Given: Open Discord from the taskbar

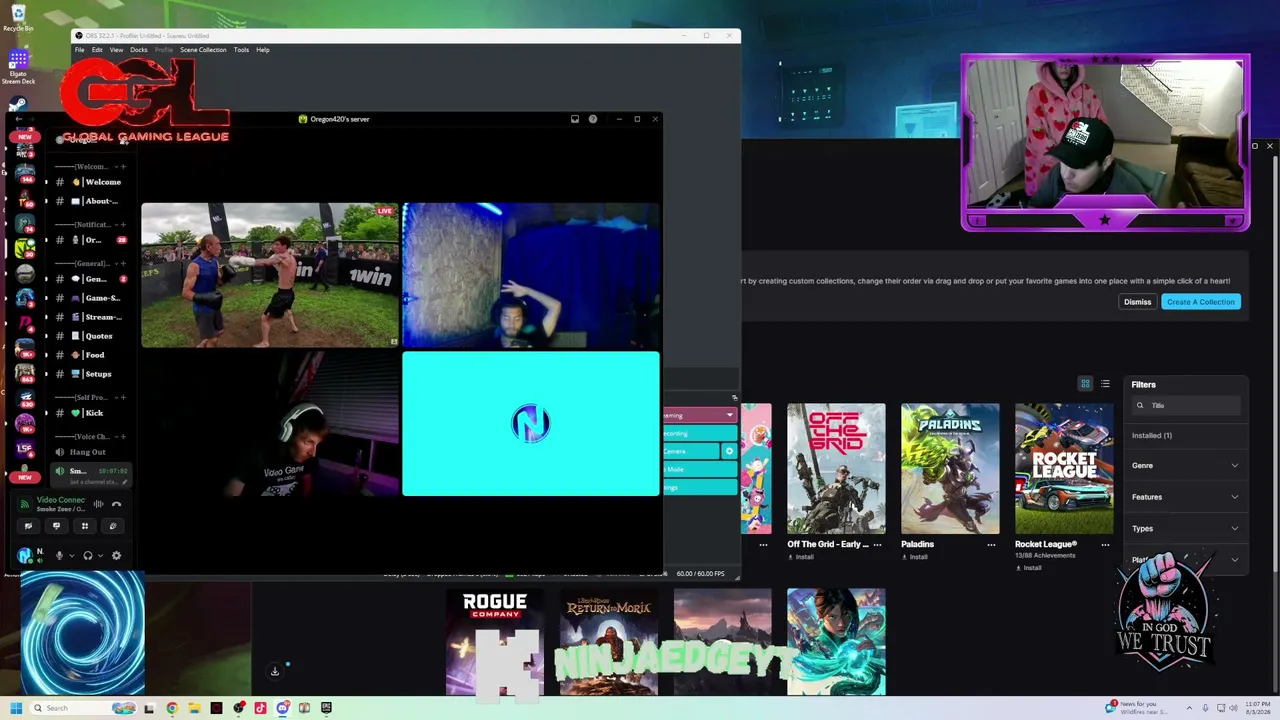Looking at the screenshot, I should 282,708.
